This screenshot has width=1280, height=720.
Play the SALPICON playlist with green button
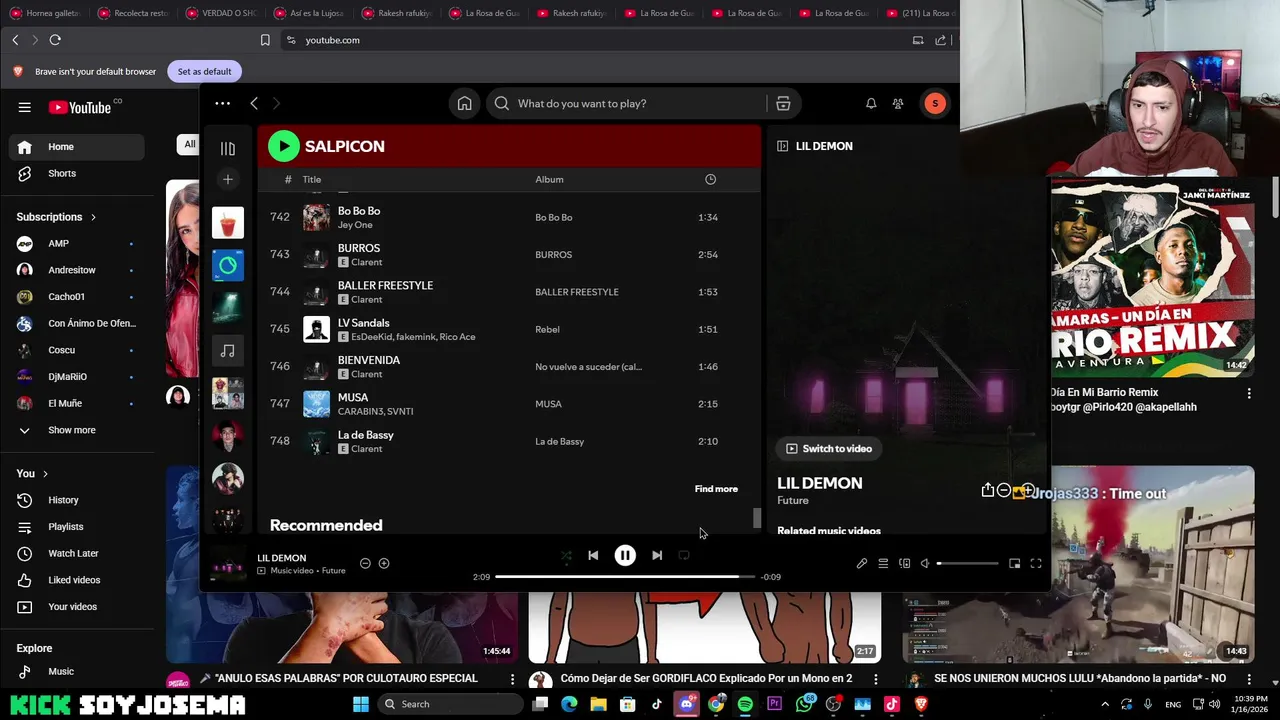284,146
